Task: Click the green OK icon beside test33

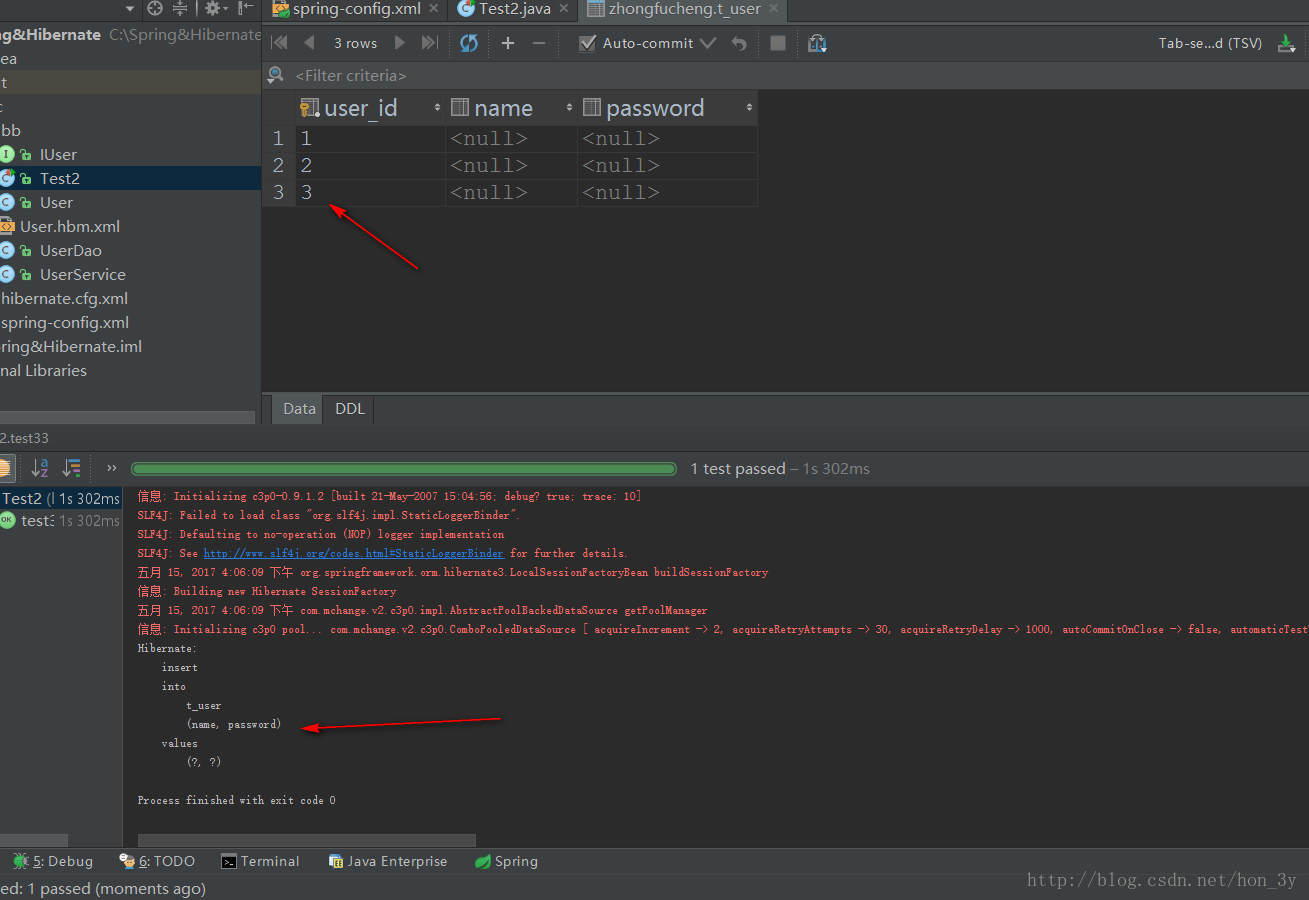Action: 7,520
